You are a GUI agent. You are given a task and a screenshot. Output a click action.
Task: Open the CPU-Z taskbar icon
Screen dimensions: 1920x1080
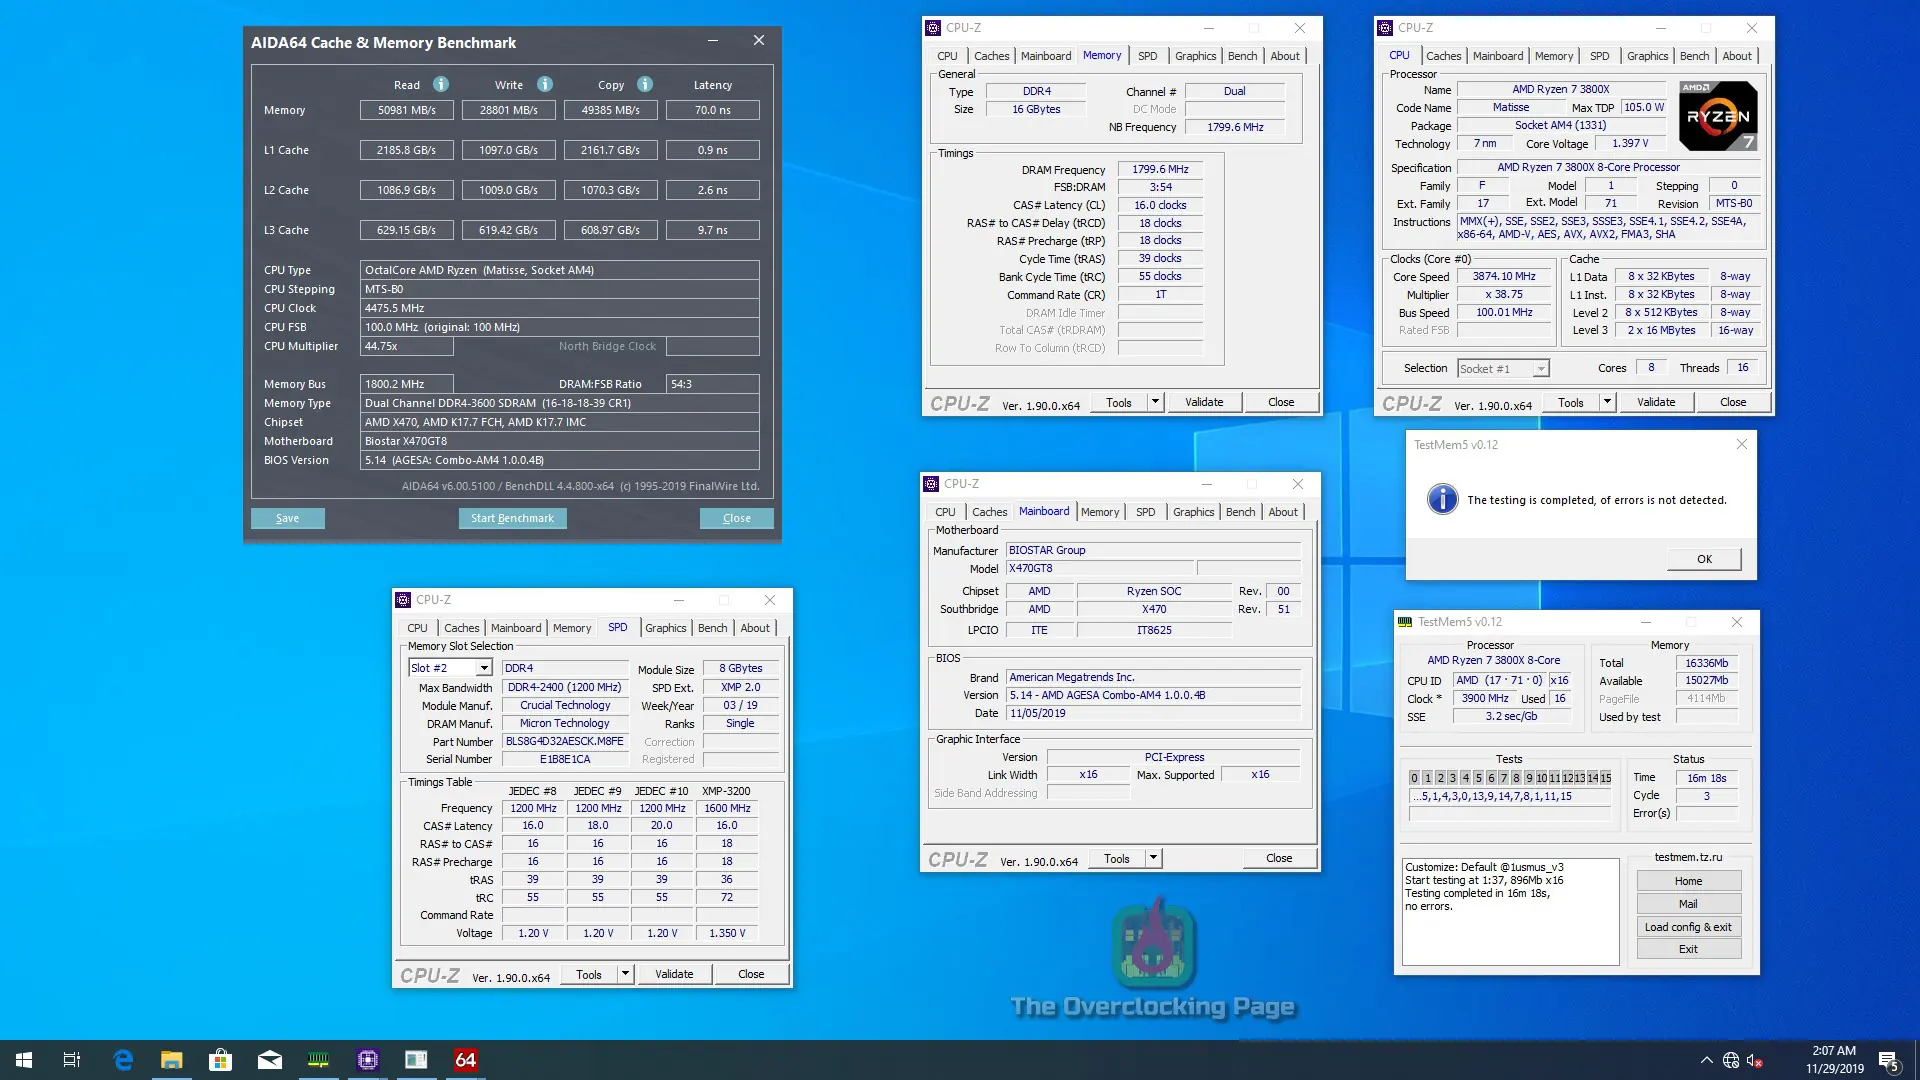point(368,1060)
